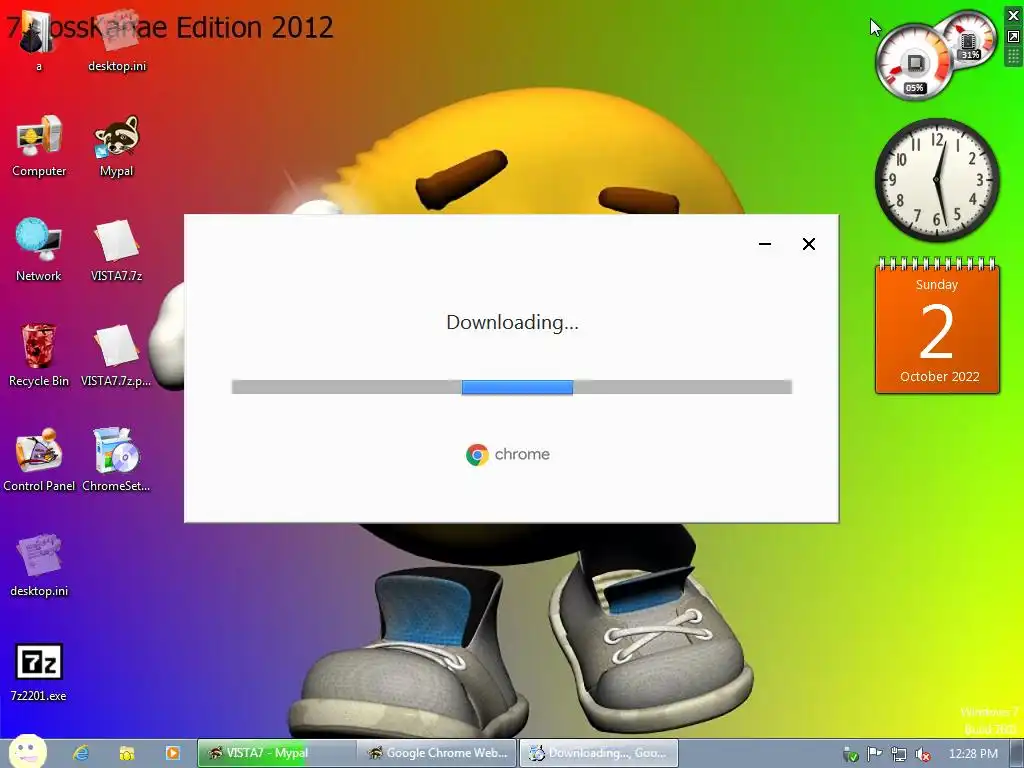Click the Chrome logo in installer dialog

click(477, 455)
